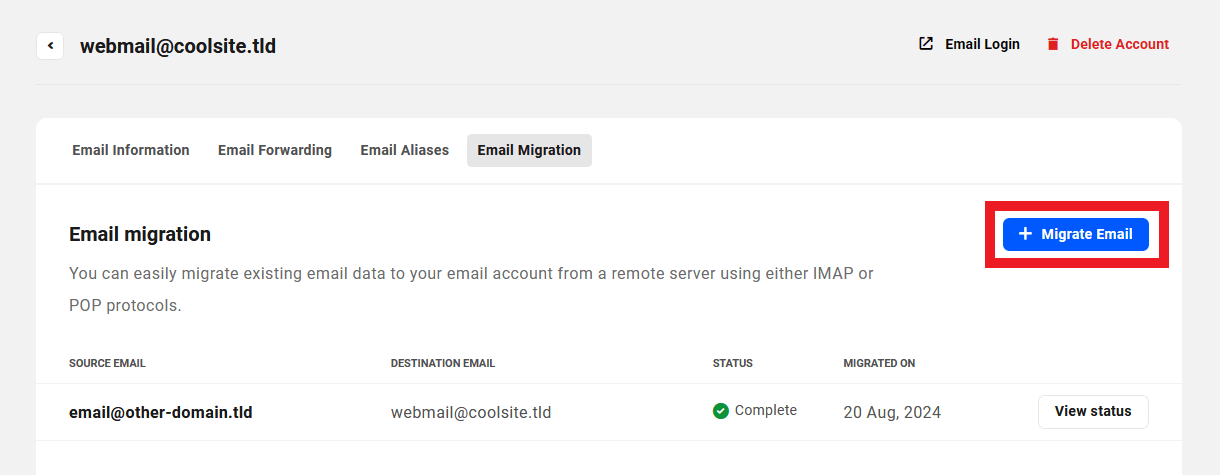
Task: Click the external link icon beside Email Login
Action: tap(926, 44)
